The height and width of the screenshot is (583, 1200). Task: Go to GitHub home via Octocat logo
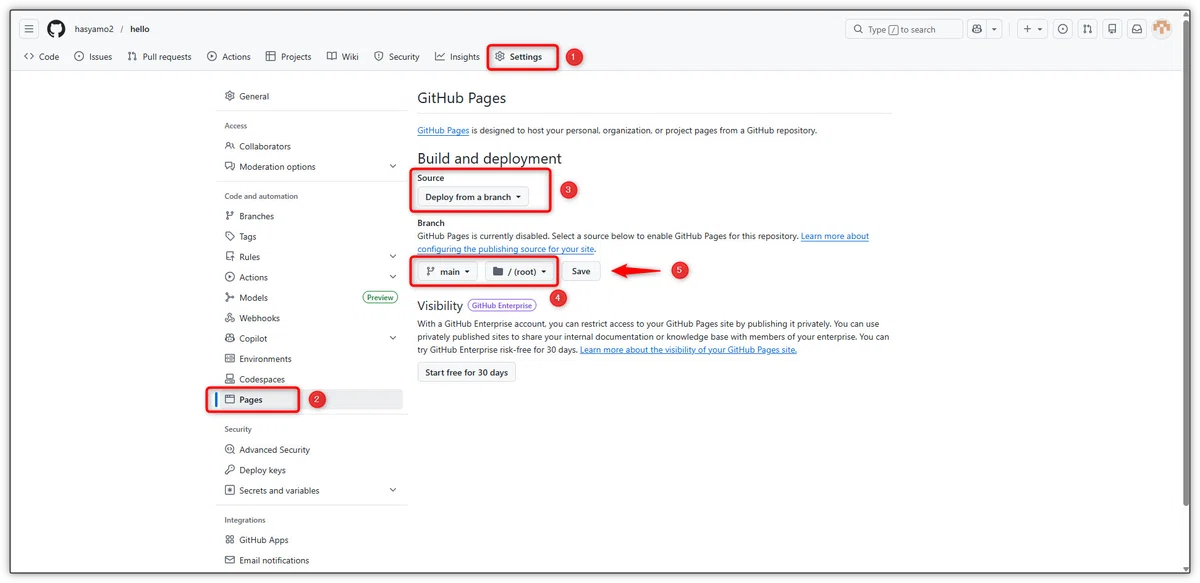[56, 29]
